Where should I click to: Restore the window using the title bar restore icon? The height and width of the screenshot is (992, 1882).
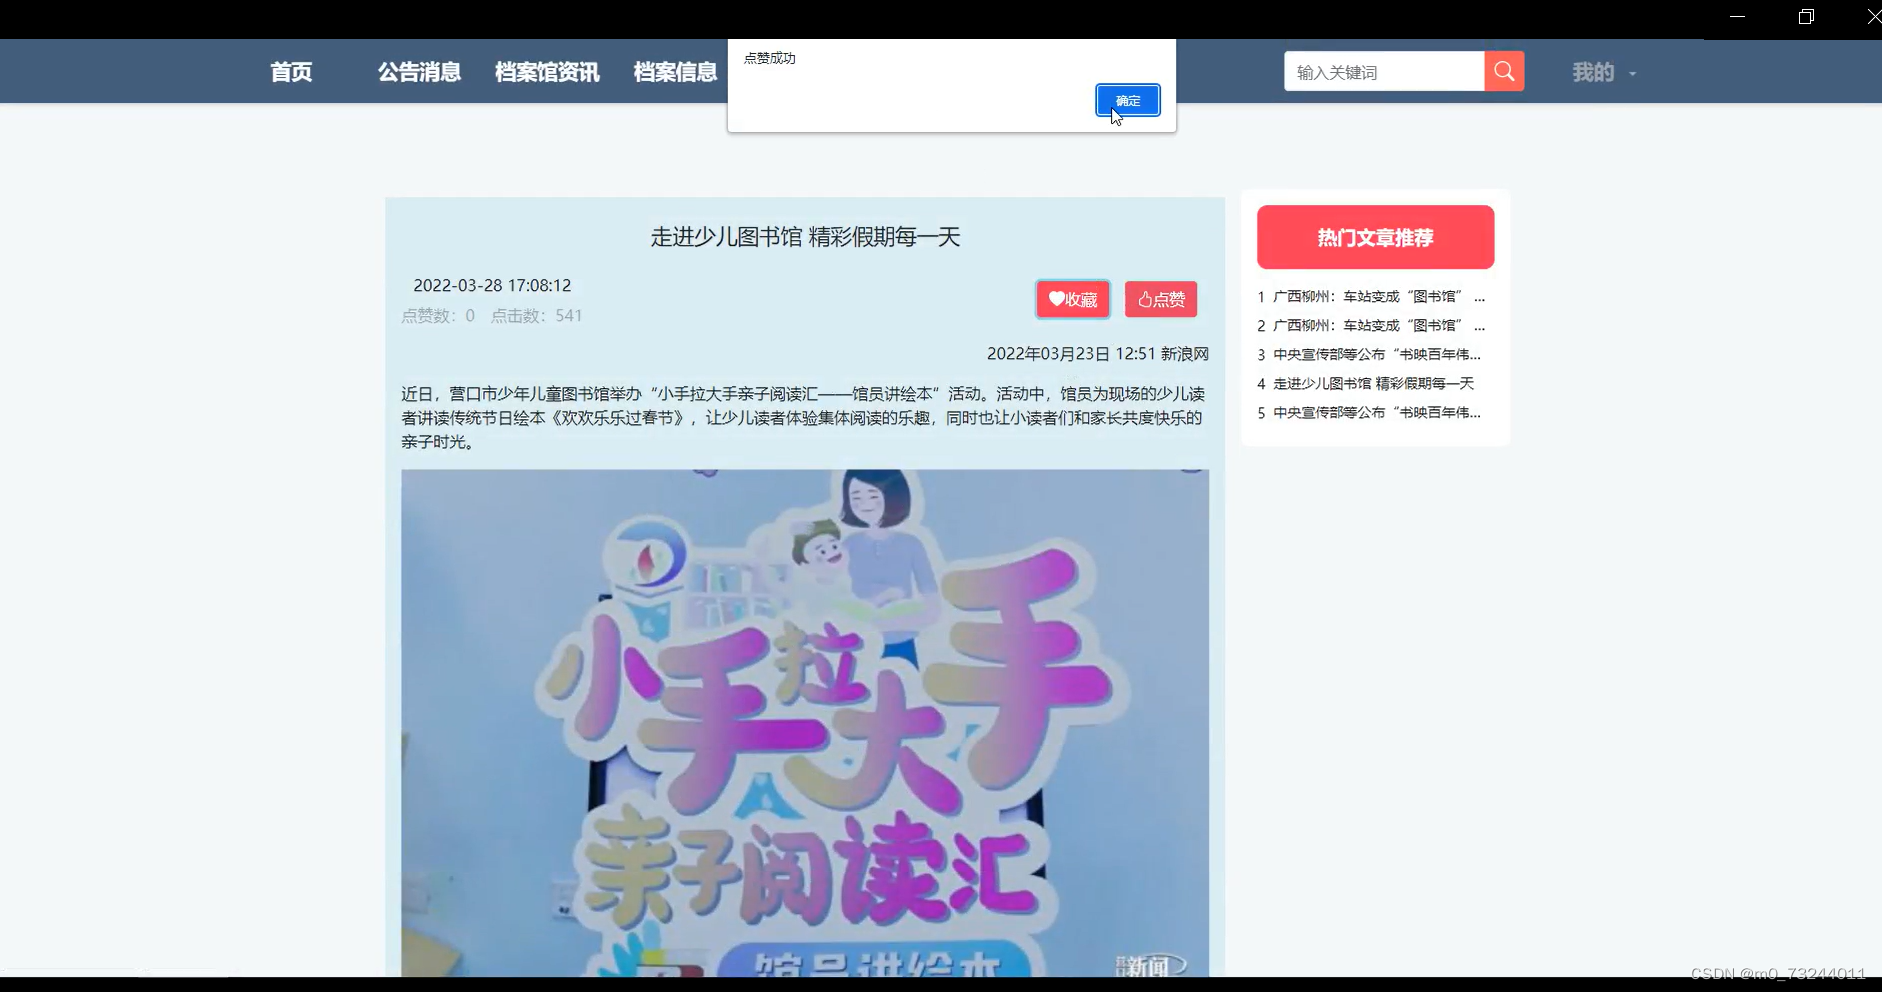tap(1806, 17)
